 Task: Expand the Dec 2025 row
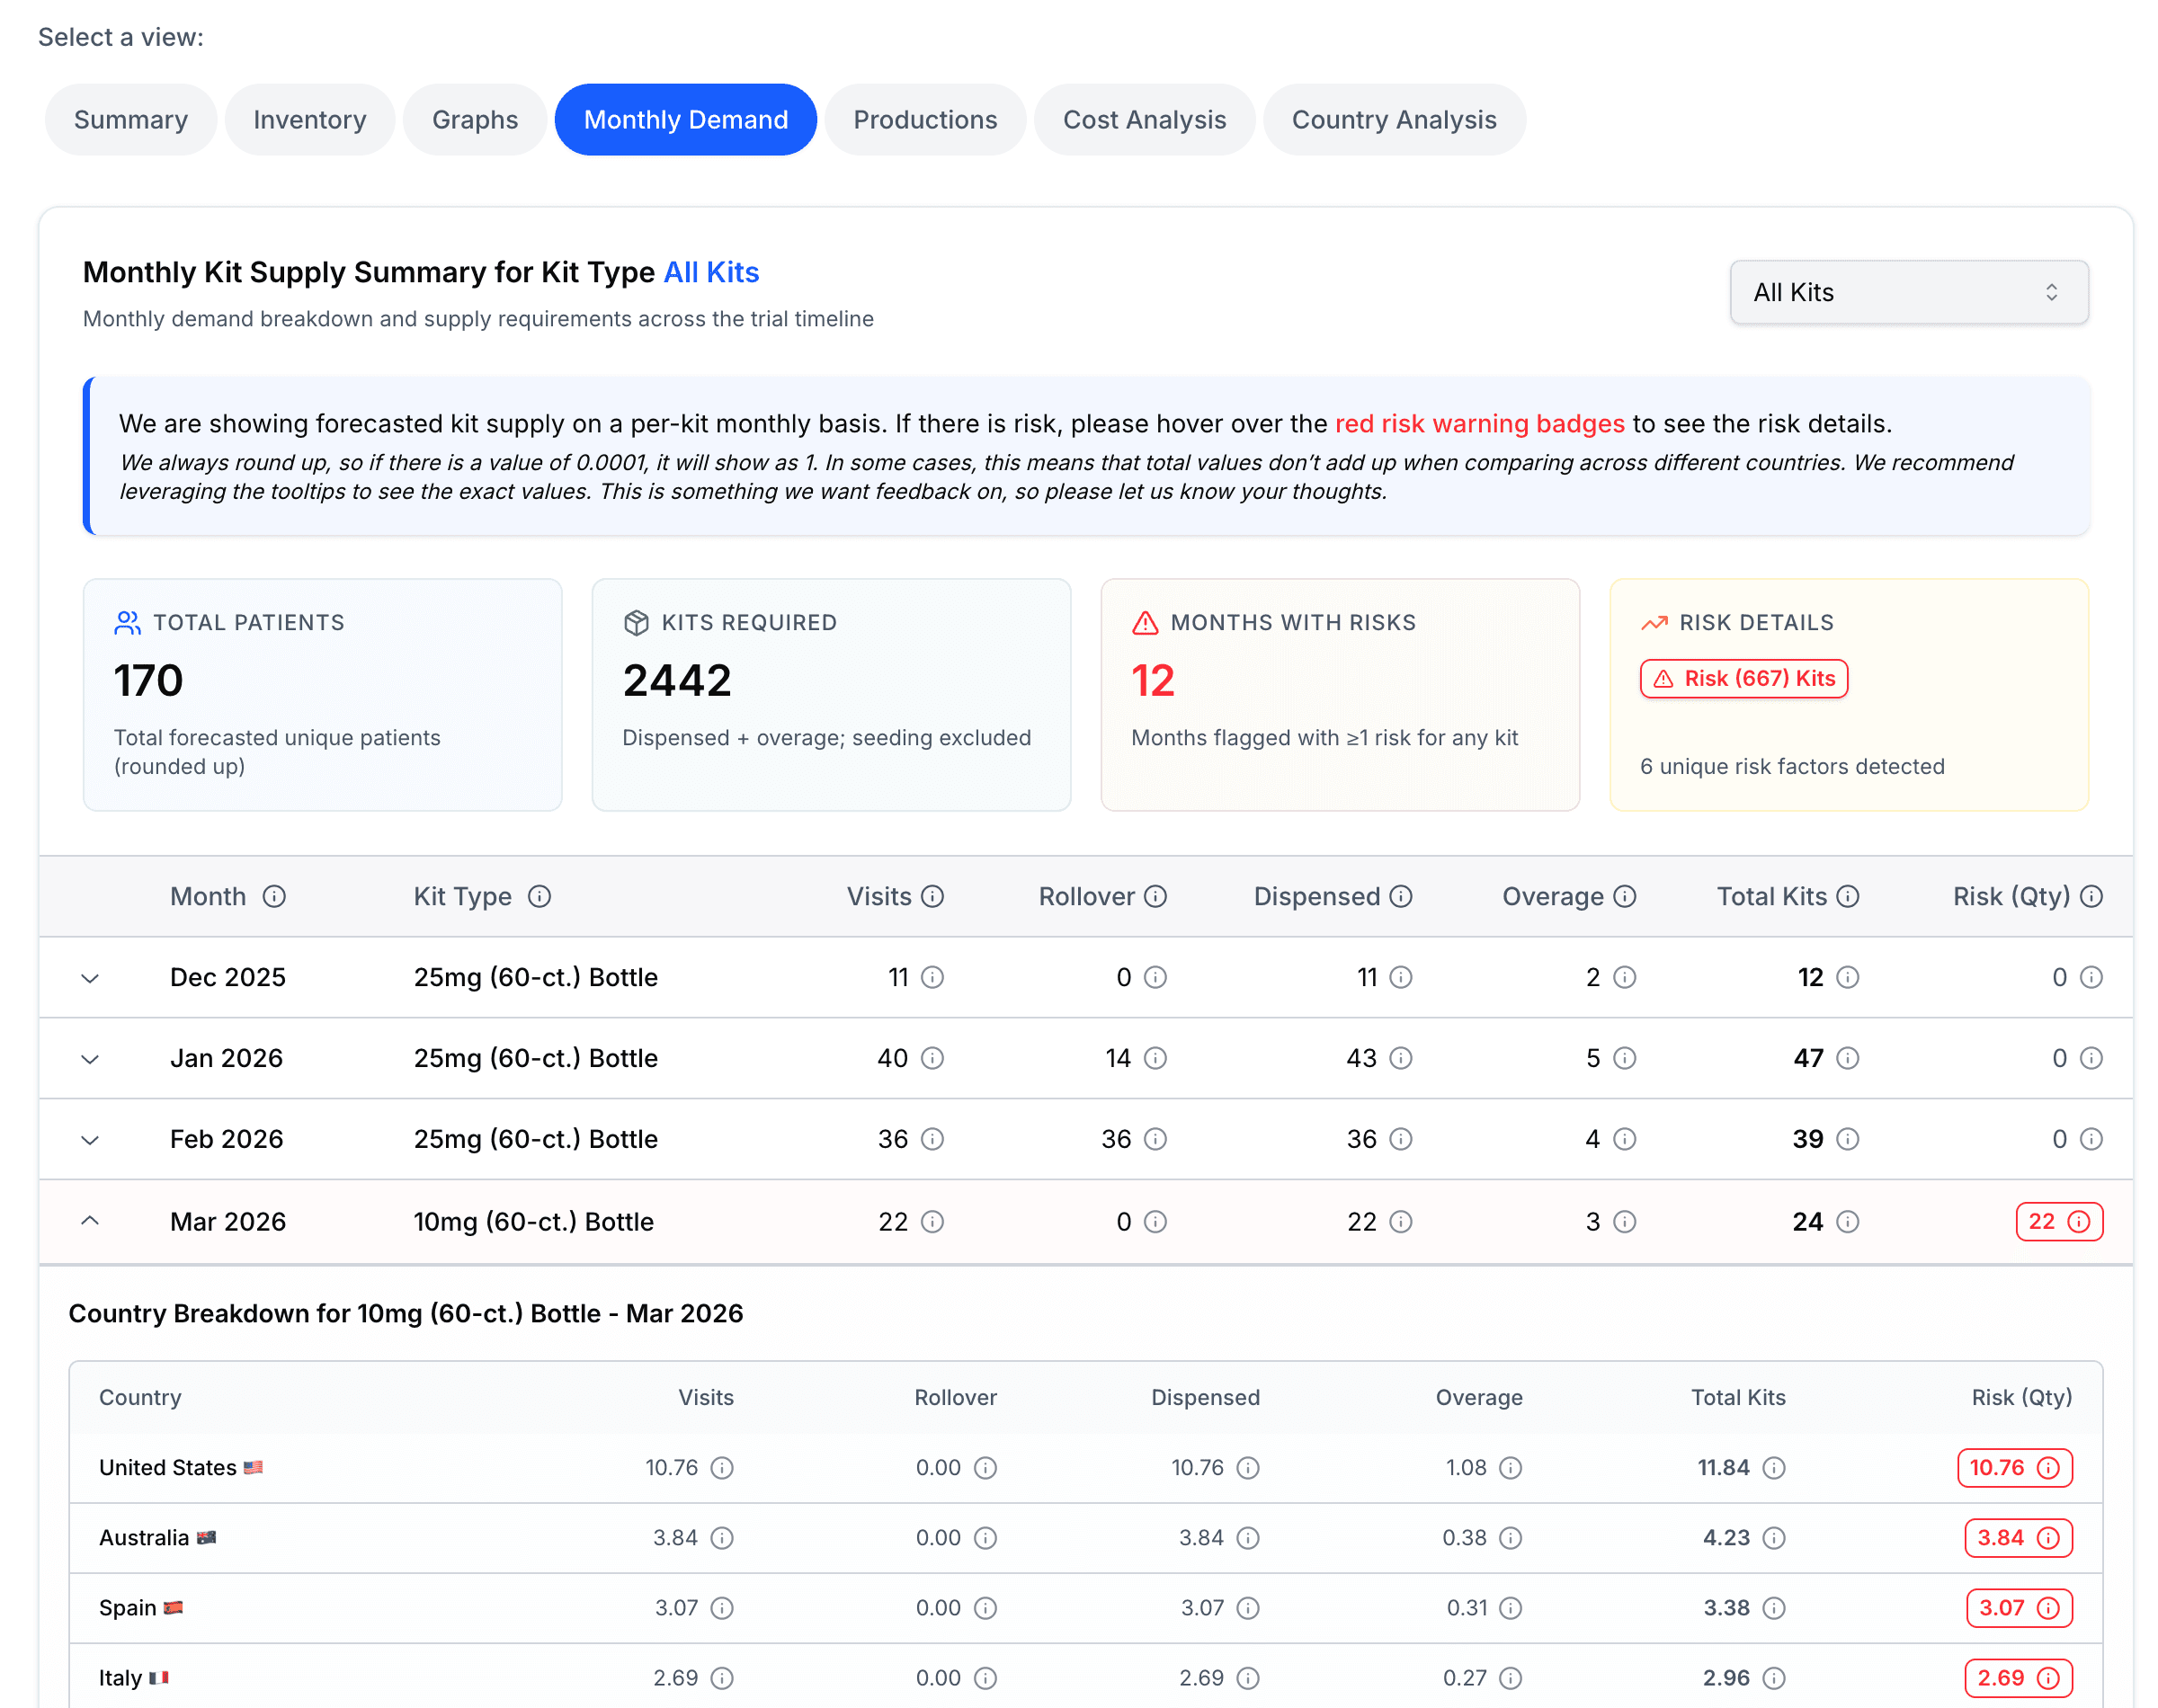pyautogui.click(x=90, y=978)
